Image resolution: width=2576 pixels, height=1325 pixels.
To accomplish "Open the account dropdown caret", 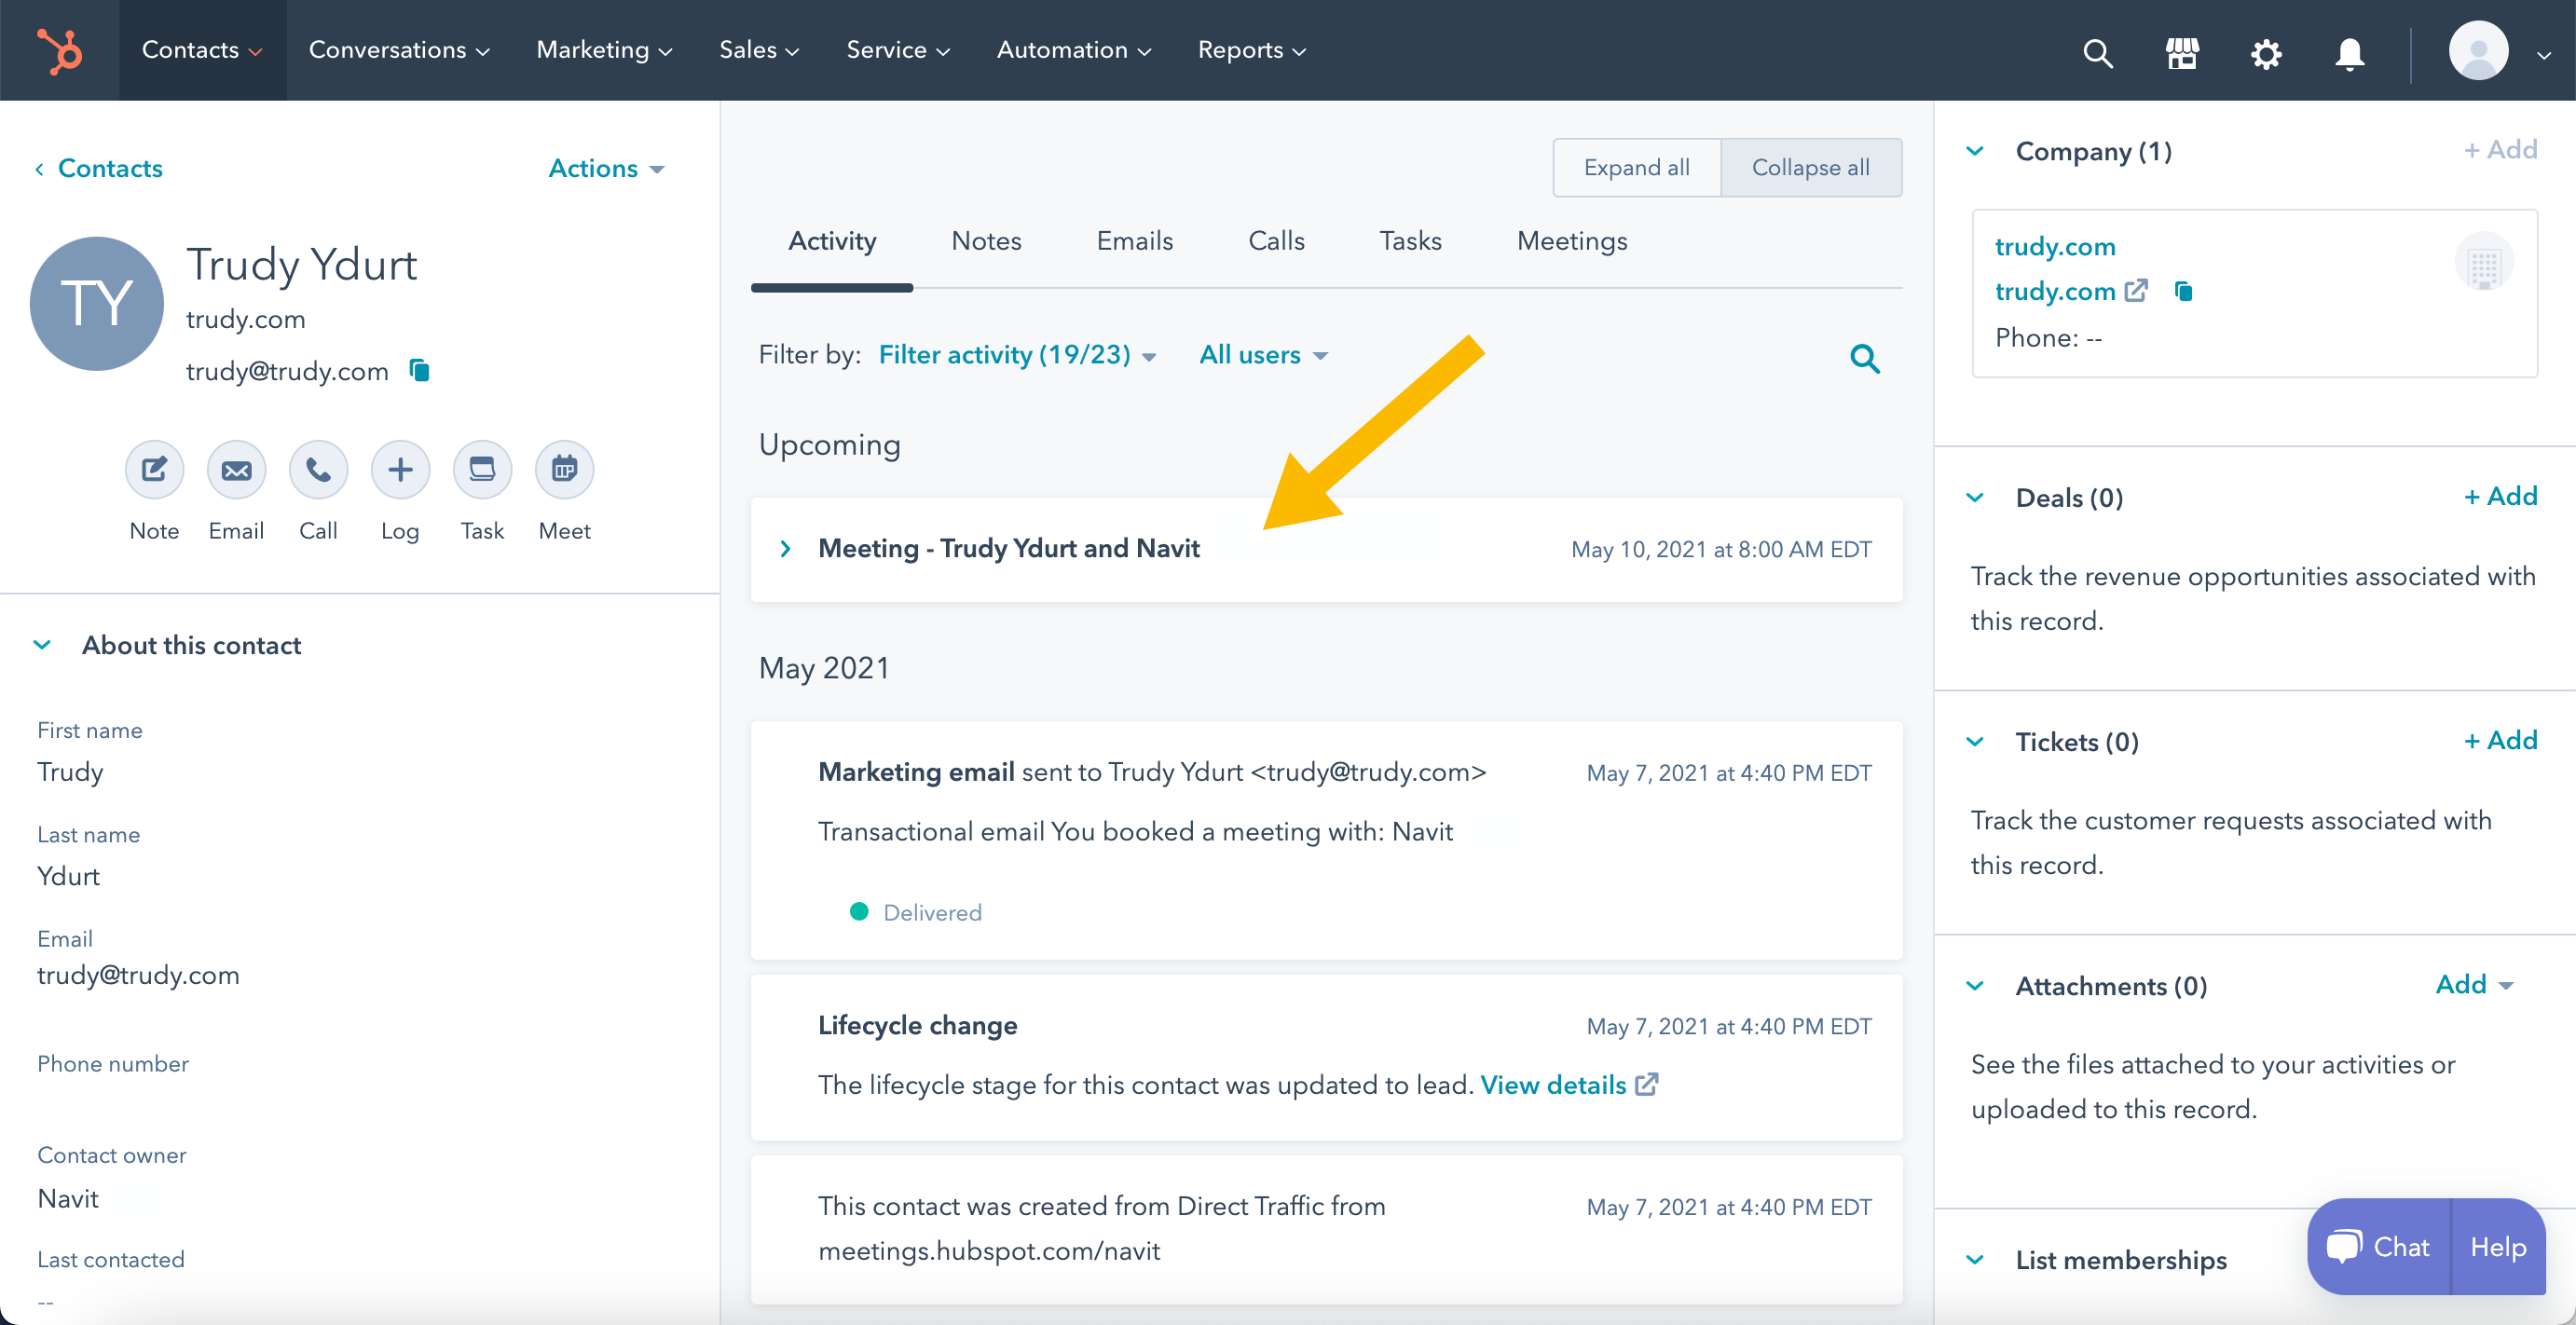I will coord(2543,55).
